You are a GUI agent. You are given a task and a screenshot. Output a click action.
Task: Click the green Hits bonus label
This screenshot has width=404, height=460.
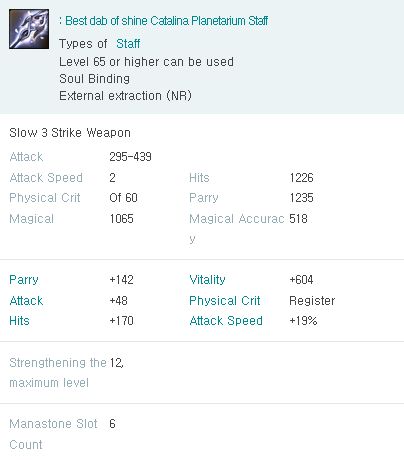pyautogui.click(x=19, y=321)
